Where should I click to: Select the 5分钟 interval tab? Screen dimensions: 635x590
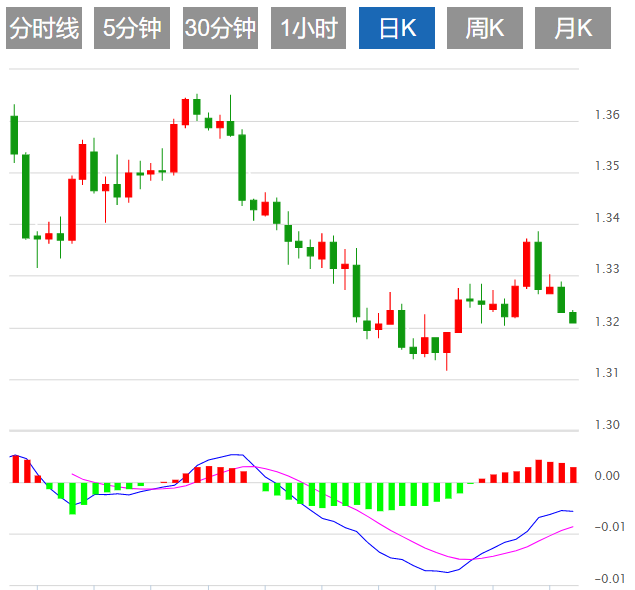click(x=132, y=28)
